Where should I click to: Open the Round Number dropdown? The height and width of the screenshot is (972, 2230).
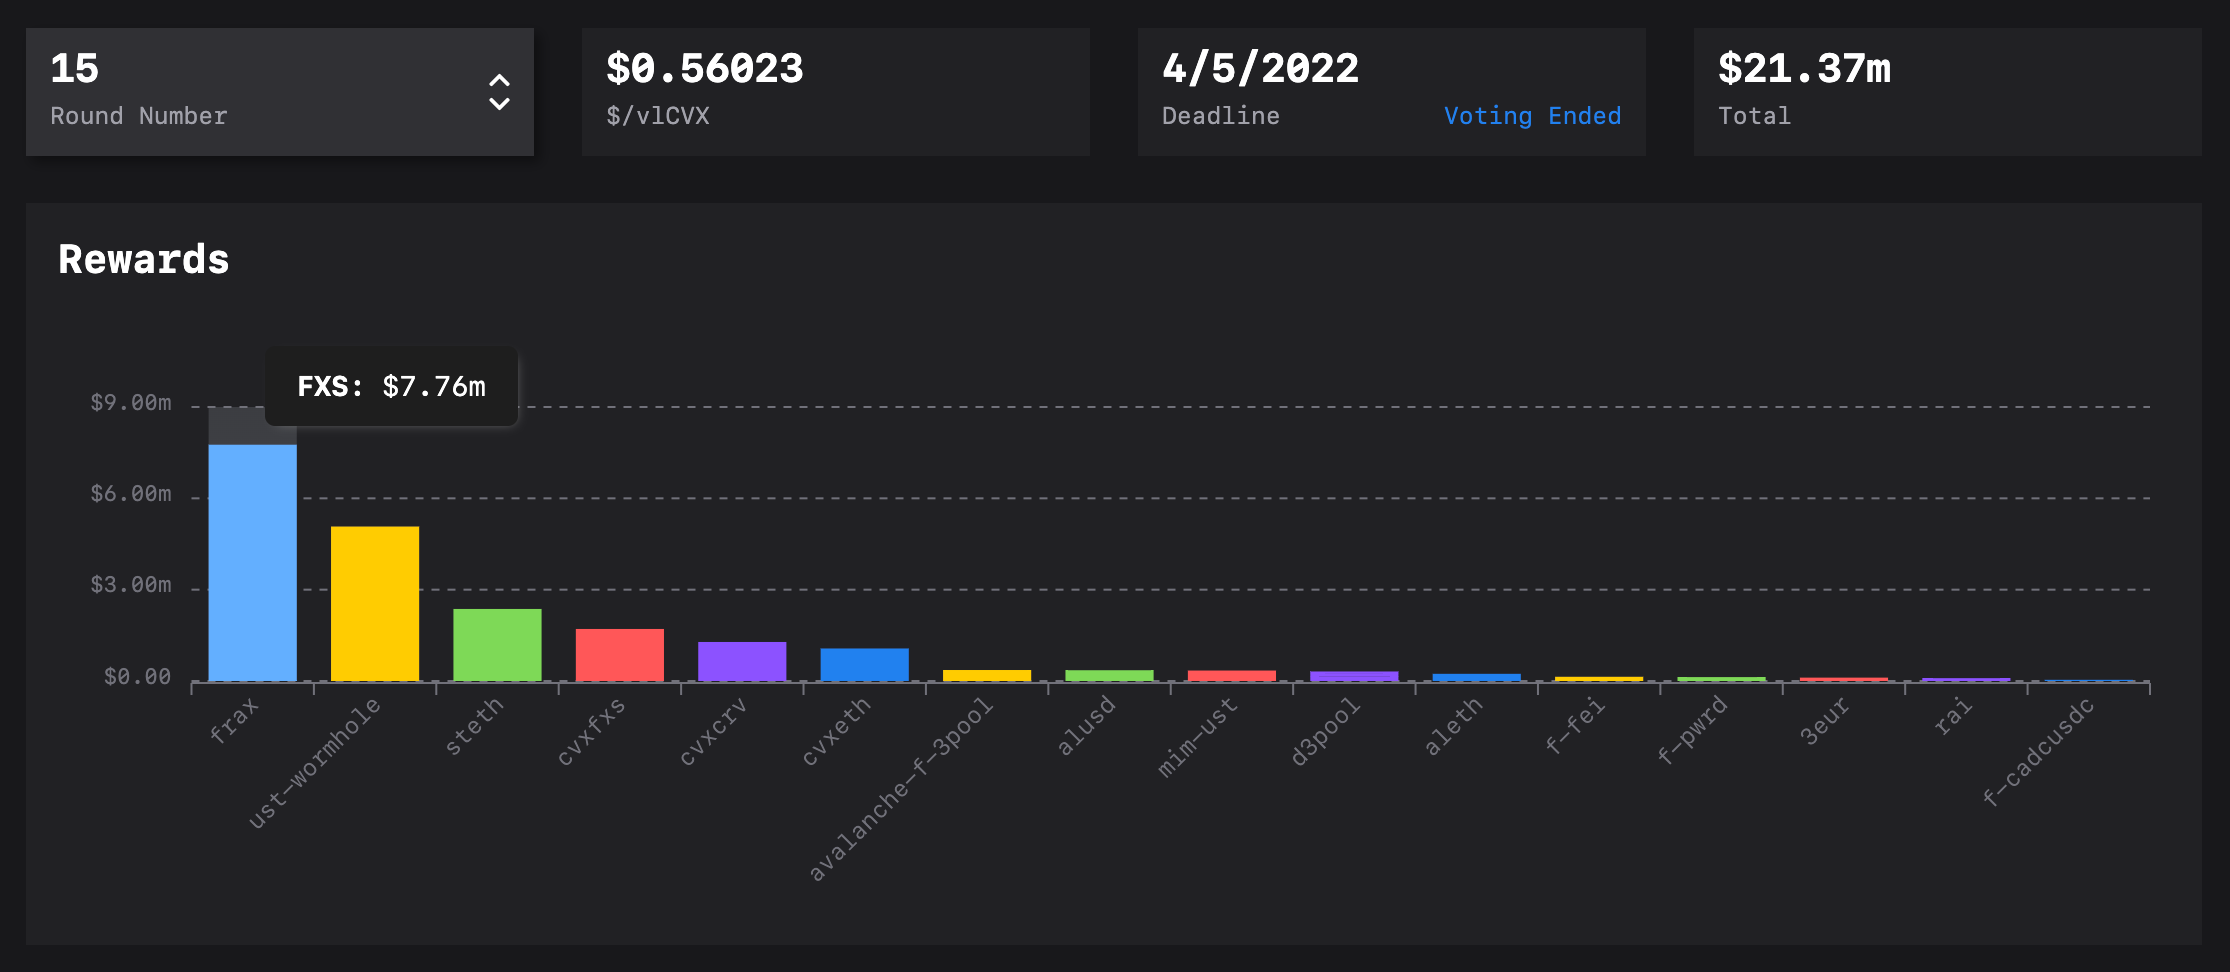click(280, 92)
